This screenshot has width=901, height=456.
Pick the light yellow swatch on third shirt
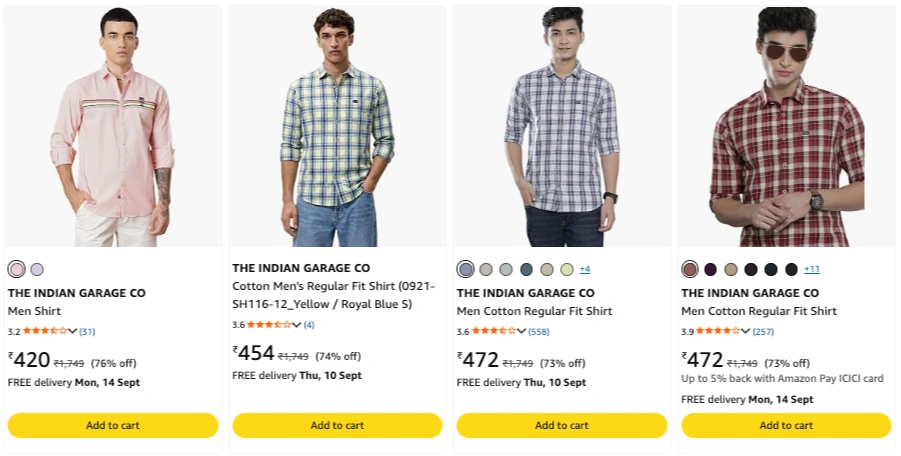[567, 269]
